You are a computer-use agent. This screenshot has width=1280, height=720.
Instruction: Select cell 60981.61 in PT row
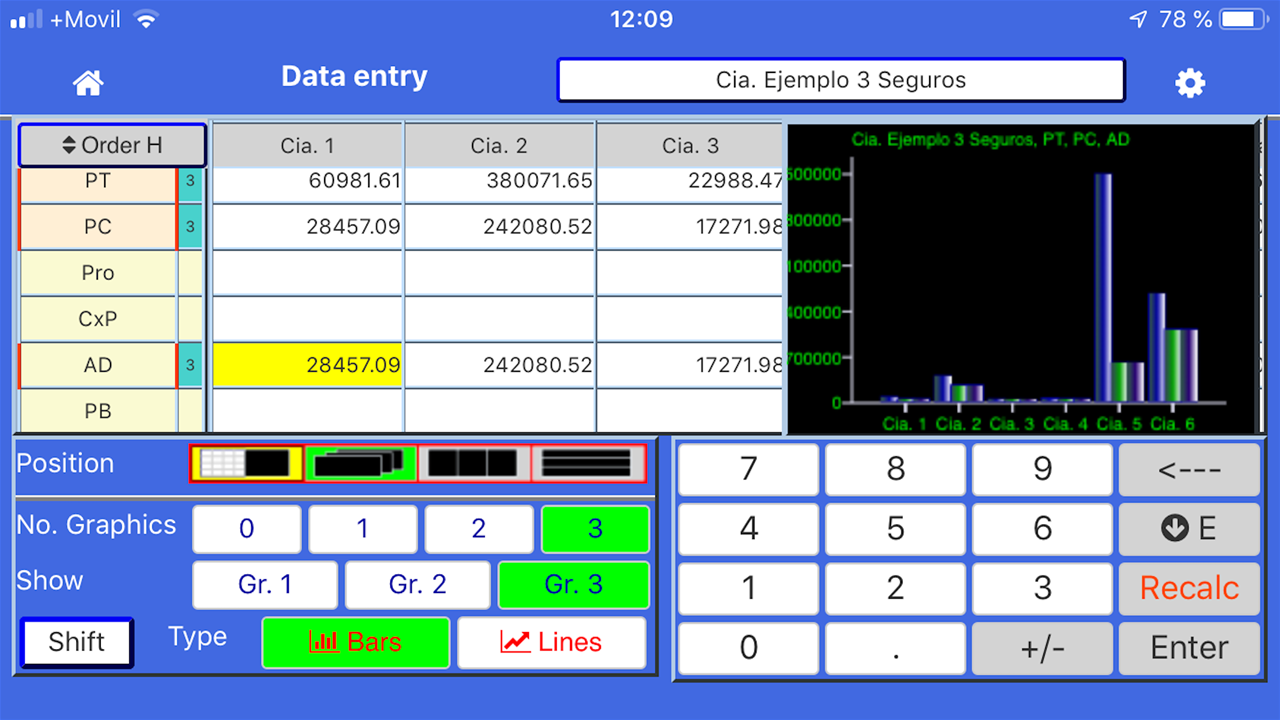click(x=307, y=184)
